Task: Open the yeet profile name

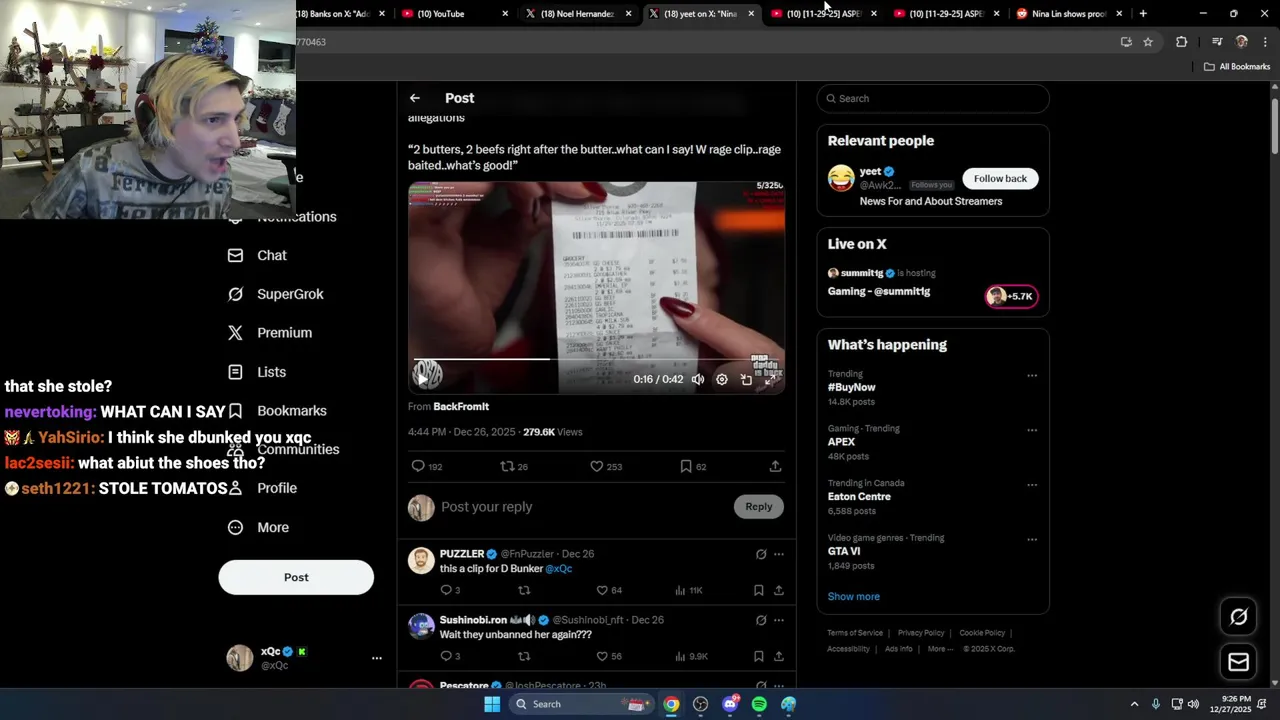Action: coord(870,171)
